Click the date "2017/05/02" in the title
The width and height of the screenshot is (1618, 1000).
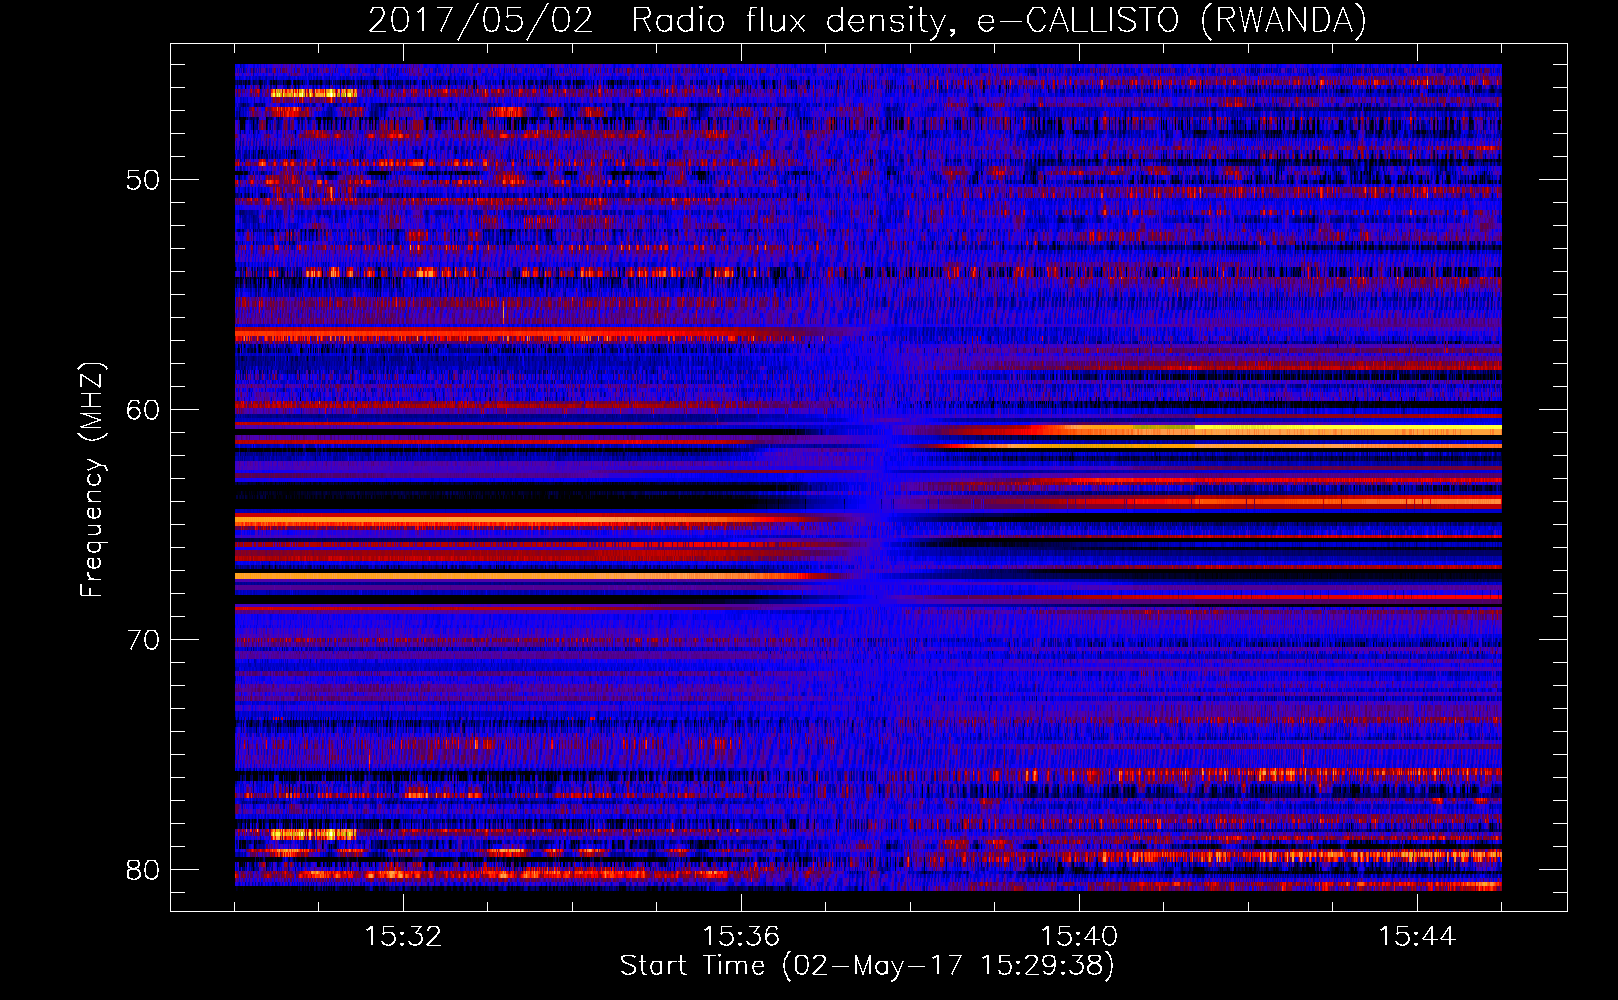pos(481,21)
